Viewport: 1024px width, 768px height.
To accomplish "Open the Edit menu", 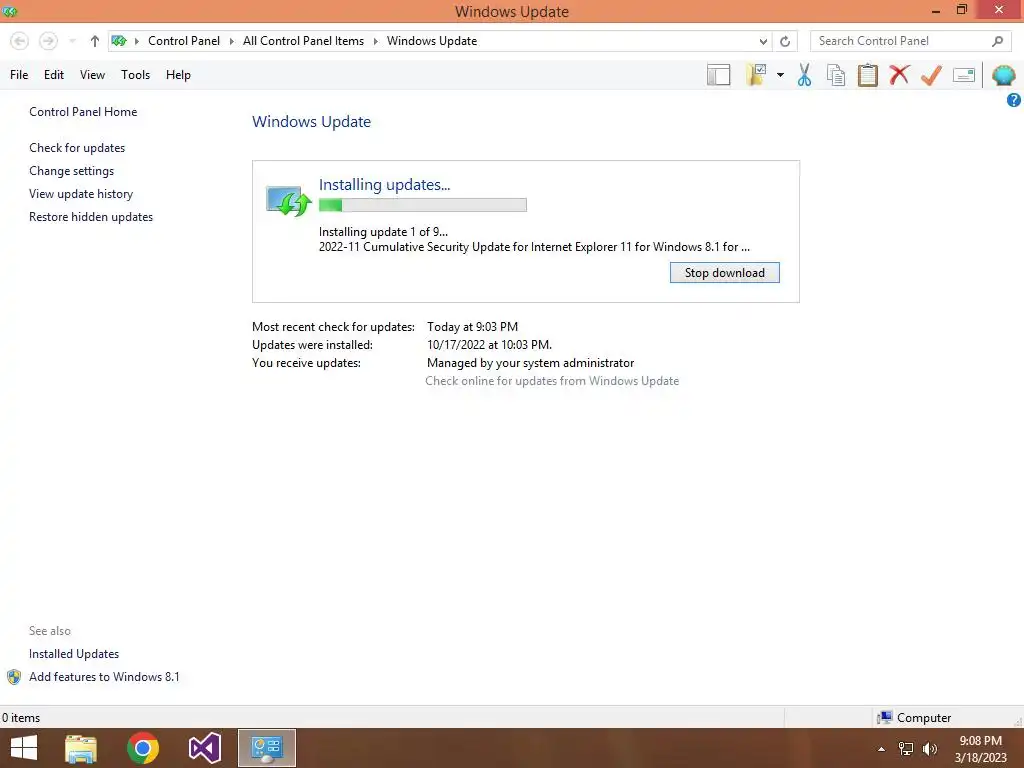I will pyautogui.click(x=54, y=75).
